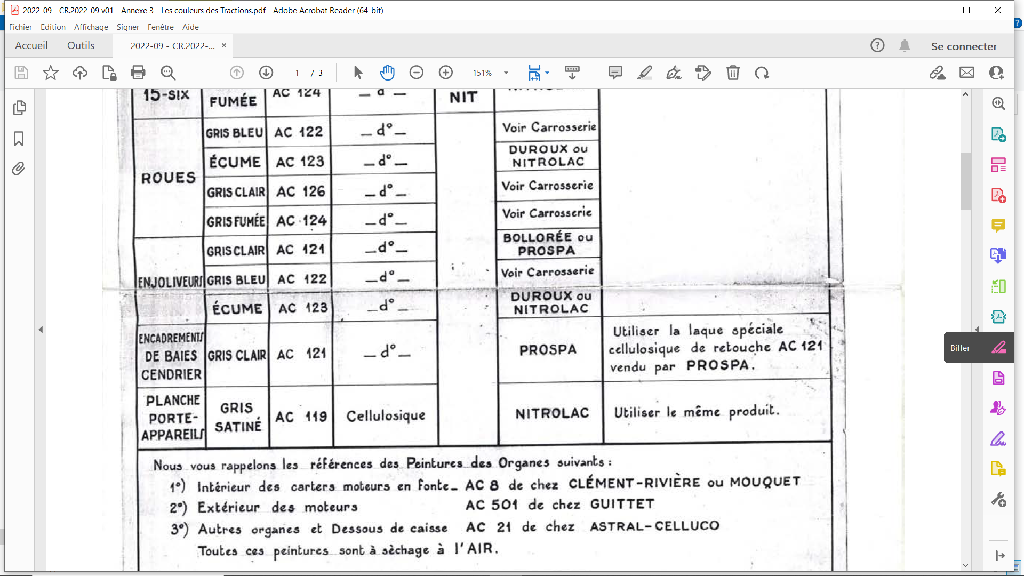1024x576 pixels.
Task: Expand the zoom level dropdown
Action: pos(506,73)
